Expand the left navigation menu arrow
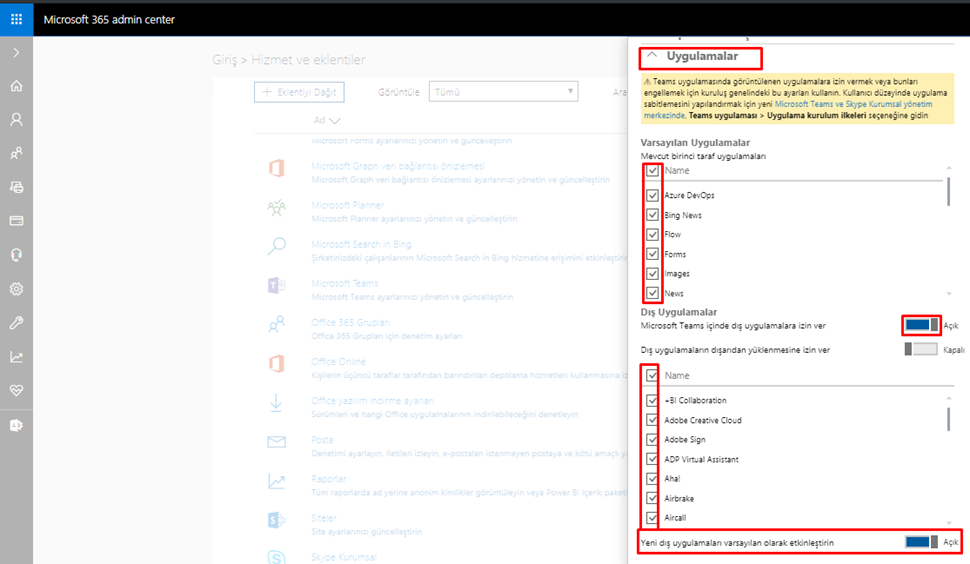This screenshot has width=970, height=564. tap(17, 53)
